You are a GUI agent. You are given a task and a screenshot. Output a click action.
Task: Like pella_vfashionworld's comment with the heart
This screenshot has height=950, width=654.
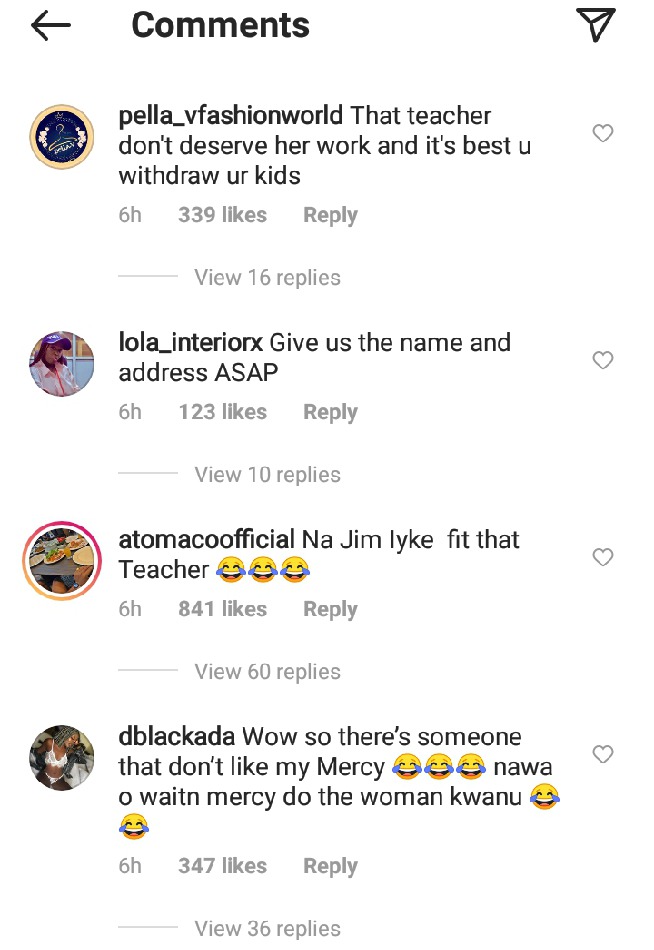tap(602, 133)
